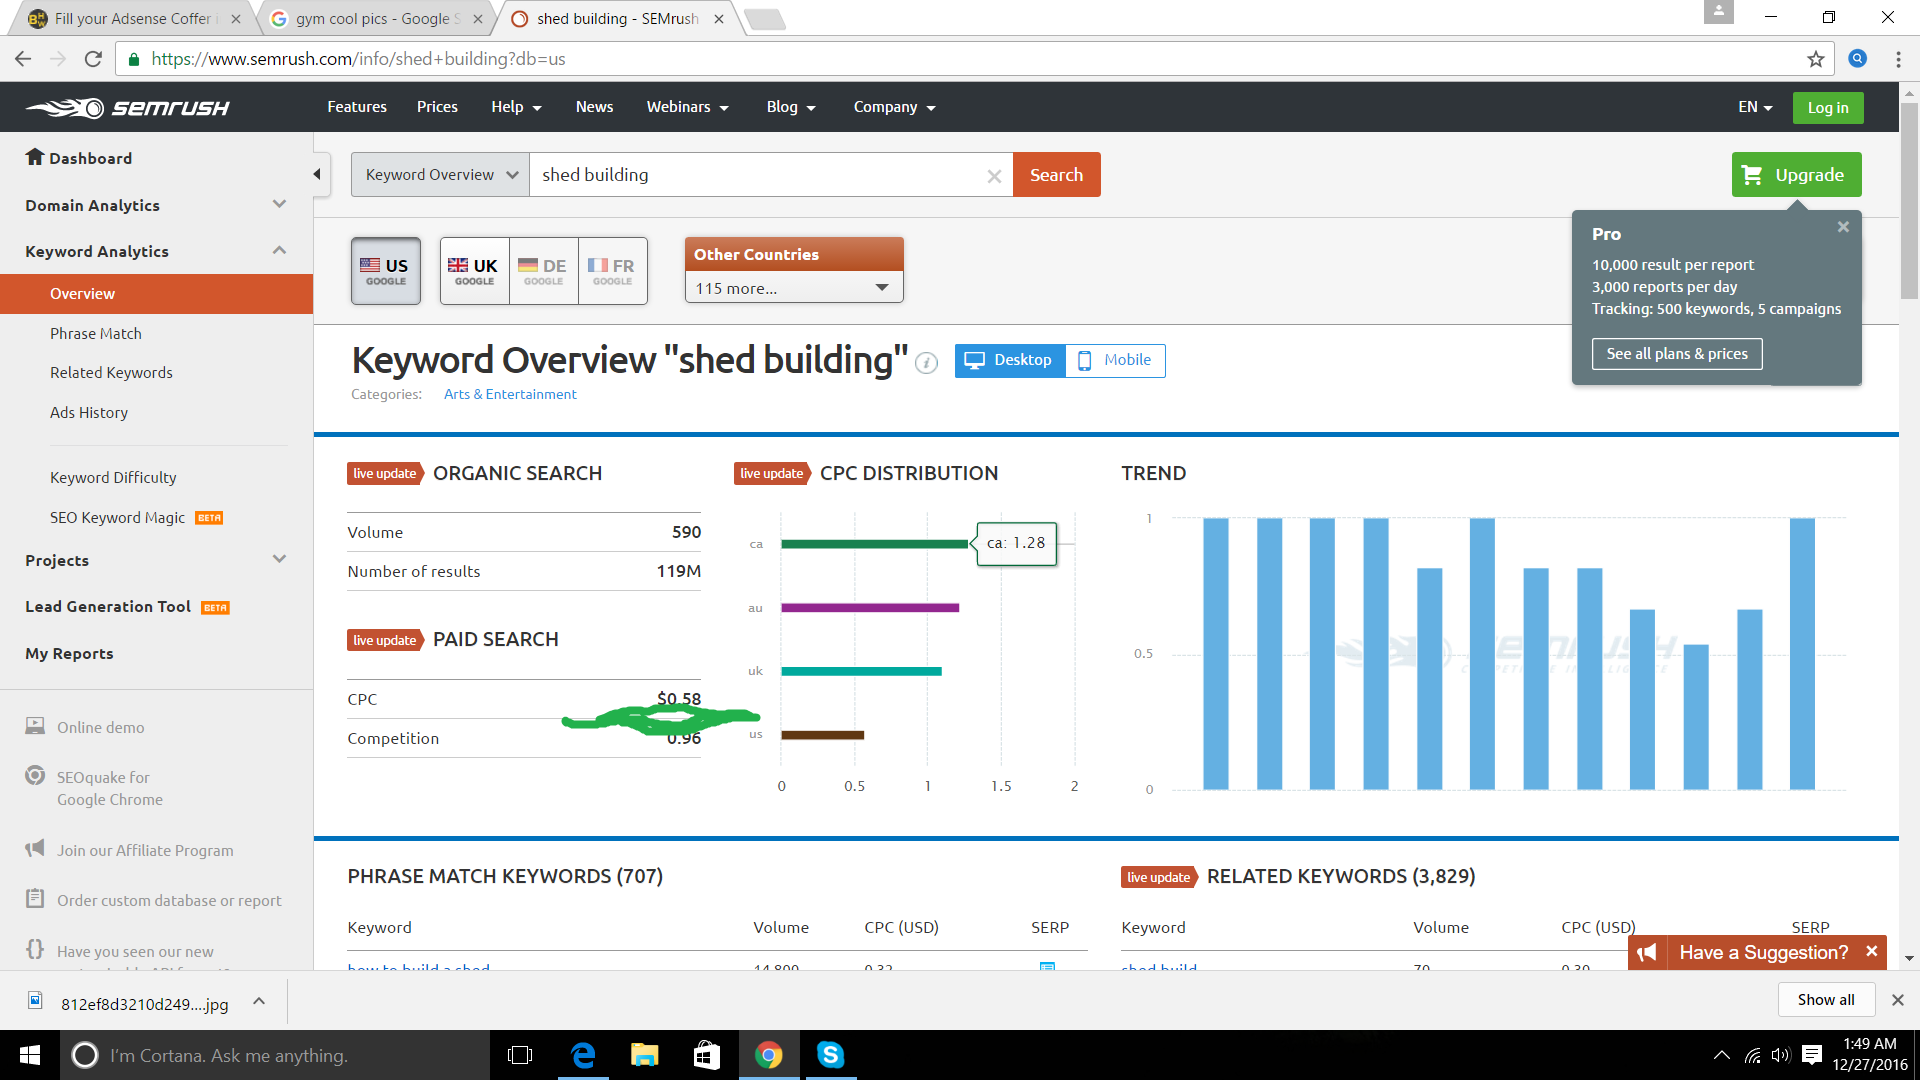1920x1080 pixels.
Task: Open Keyword Difficulty tool
Action: click(x=113, y=477)
